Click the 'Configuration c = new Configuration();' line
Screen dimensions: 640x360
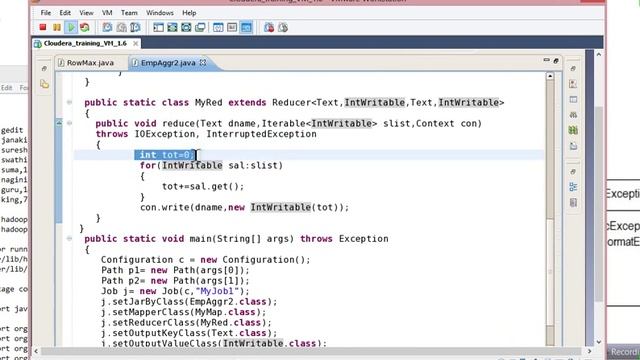[206, 260]
